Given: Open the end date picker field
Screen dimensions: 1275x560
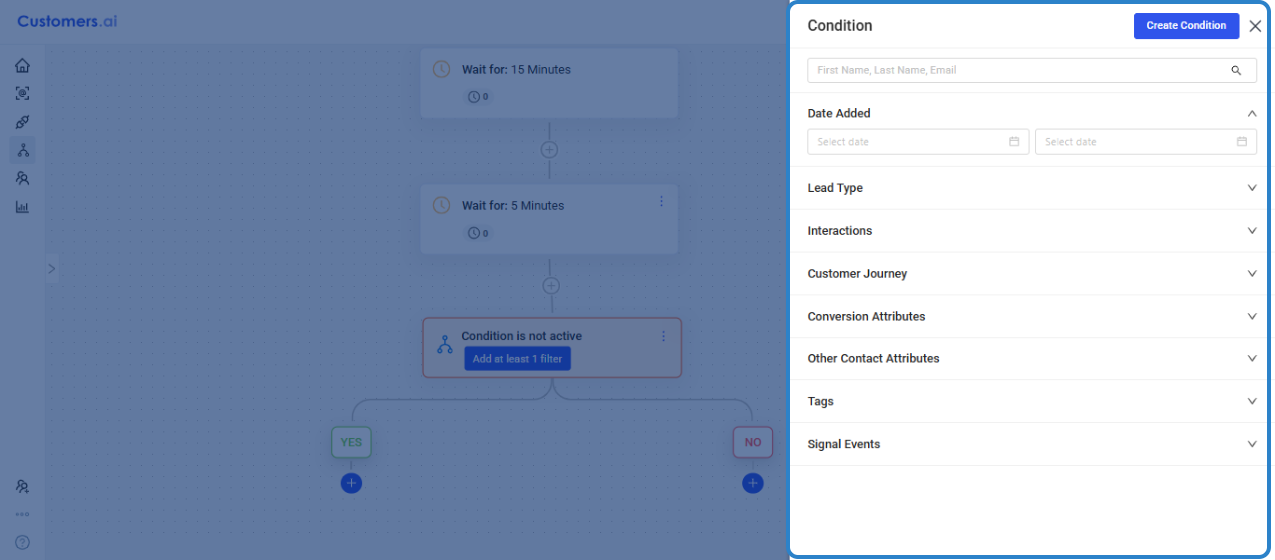Looking at the screenshot, I should (1146, 142).
